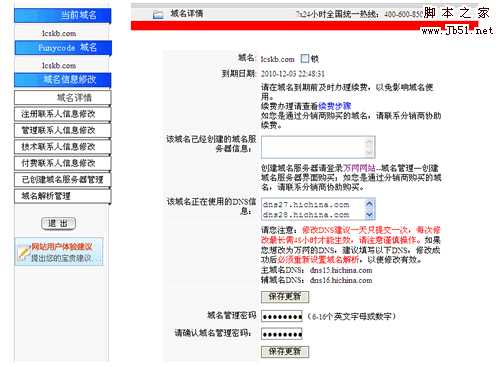The image size is (500, 367).
Task: Focus the 请确认域名管理密码 confirm field
Action: pos(282,334)
